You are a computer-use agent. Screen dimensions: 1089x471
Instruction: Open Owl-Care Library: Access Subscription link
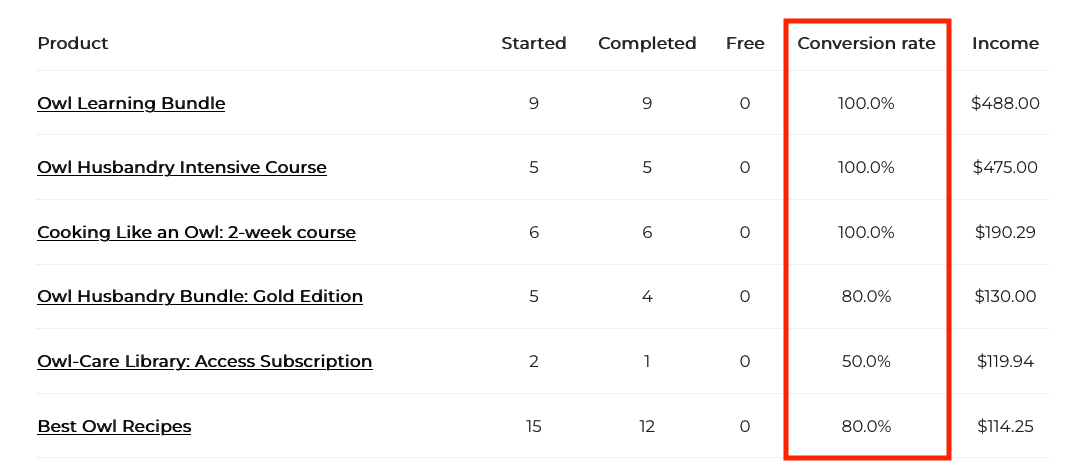pos(205,361)
